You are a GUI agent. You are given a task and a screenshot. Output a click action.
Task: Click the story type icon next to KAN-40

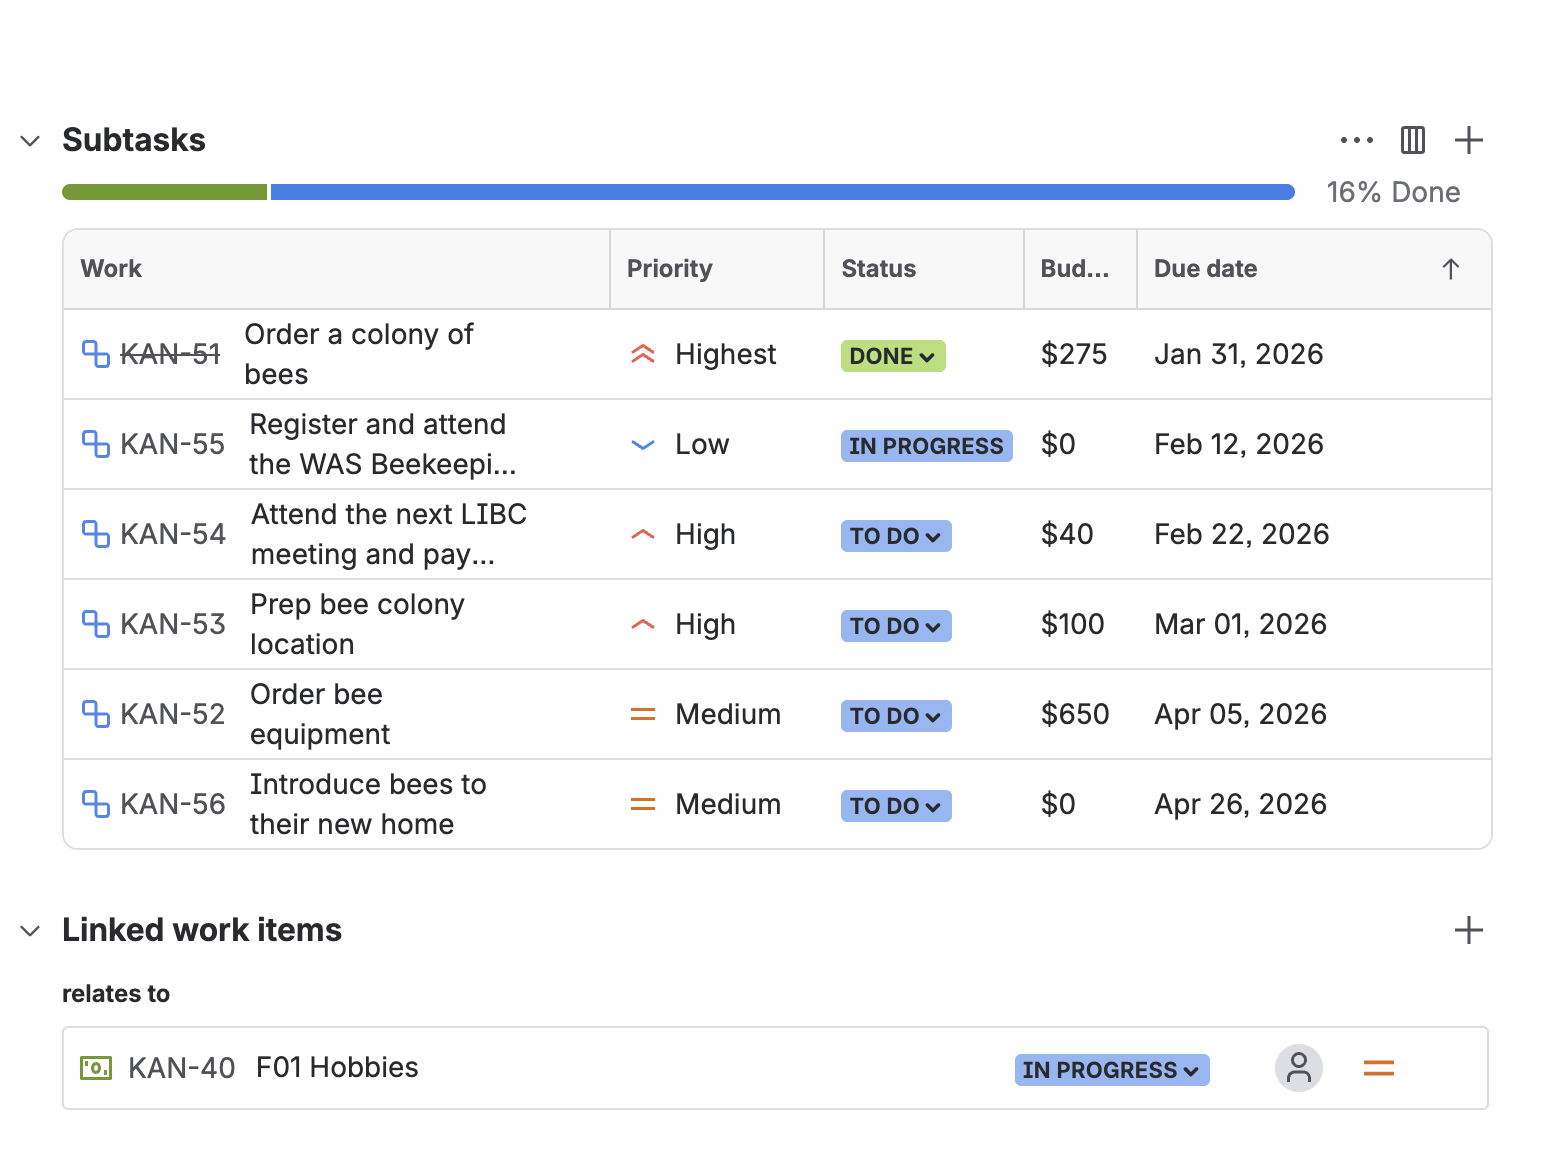pyautogui.click(x=95, y=1068)
